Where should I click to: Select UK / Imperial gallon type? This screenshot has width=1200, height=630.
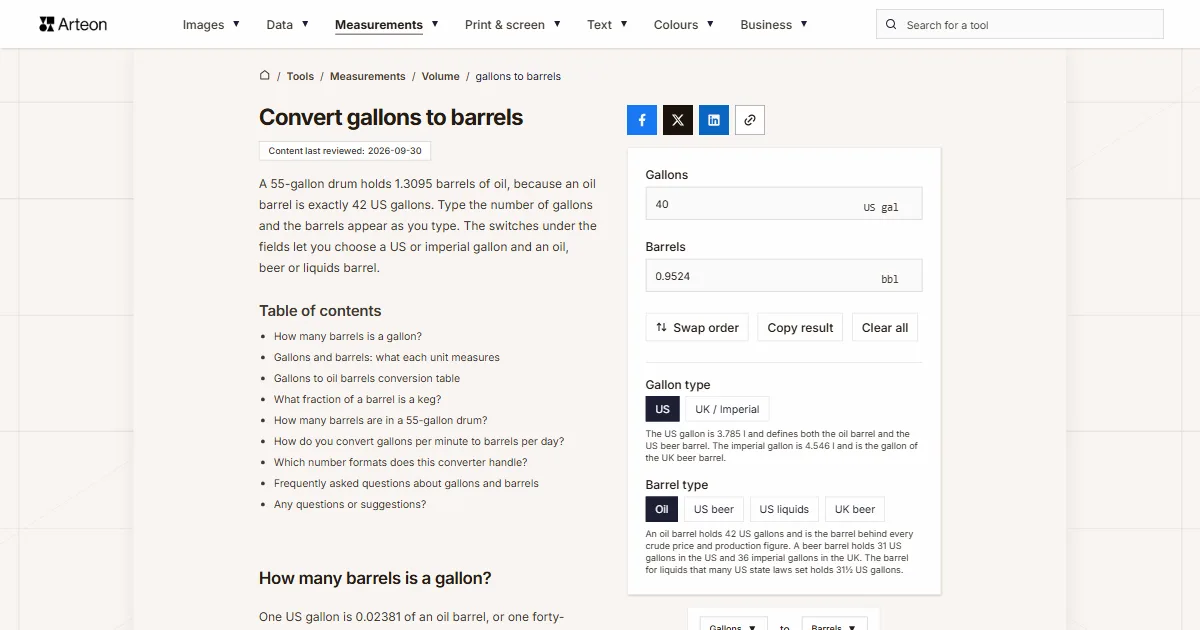click(727, 409)
